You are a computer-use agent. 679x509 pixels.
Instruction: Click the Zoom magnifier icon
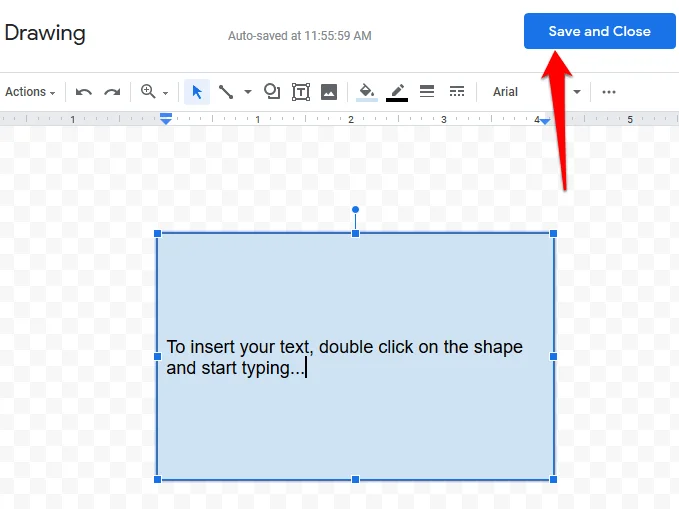pos(148,91)
